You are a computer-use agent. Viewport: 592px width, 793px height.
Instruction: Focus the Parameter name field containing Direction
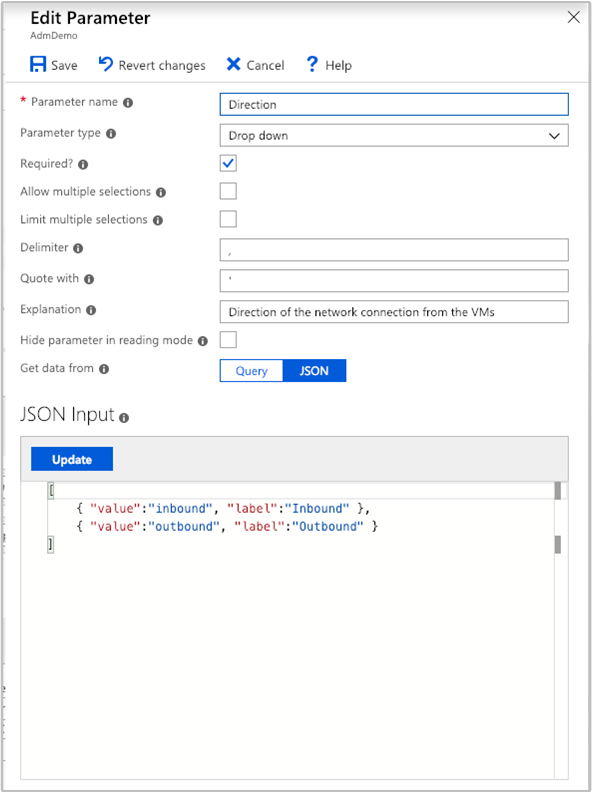click(x=394, y=105)
